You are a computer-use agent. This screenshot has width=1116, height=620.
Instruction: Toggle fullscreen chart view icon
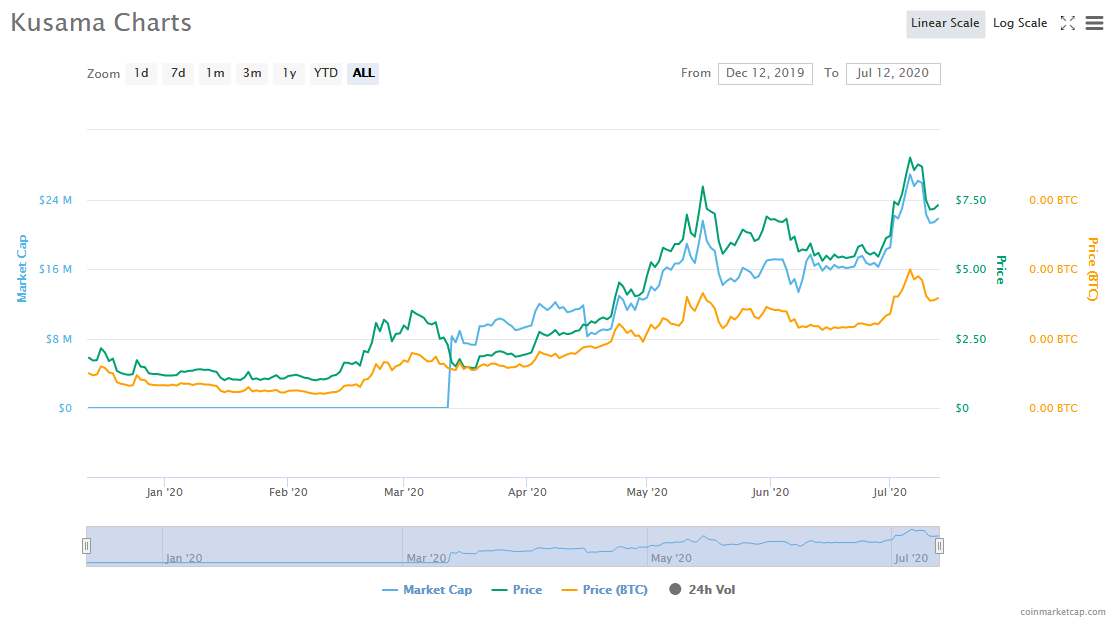(1067, 23)
